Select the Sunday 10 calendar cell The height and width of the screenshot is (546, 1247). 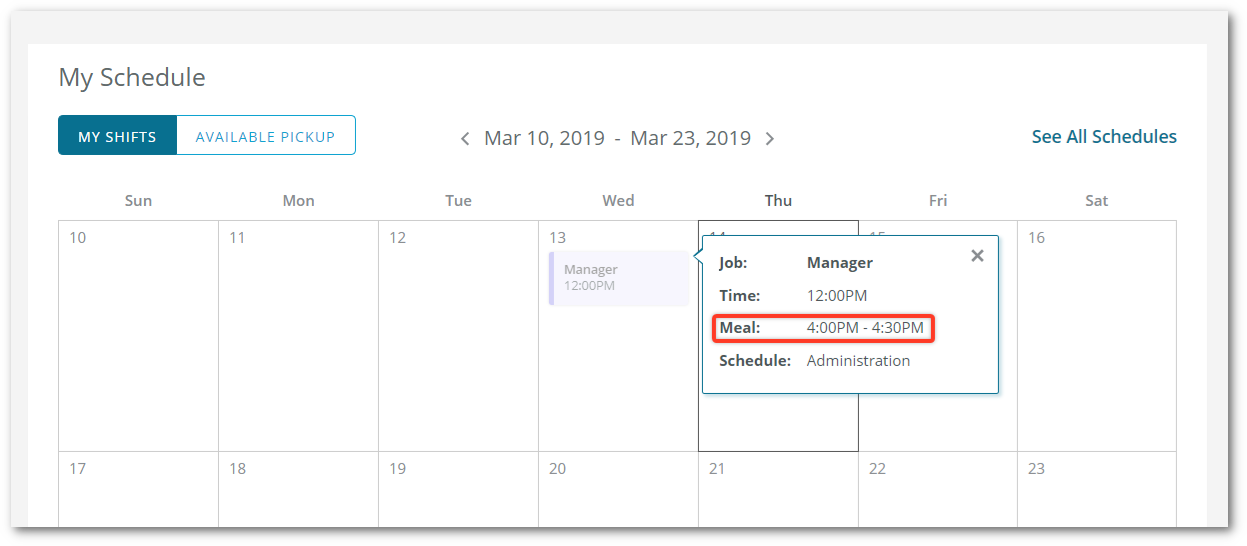[138, 336]
